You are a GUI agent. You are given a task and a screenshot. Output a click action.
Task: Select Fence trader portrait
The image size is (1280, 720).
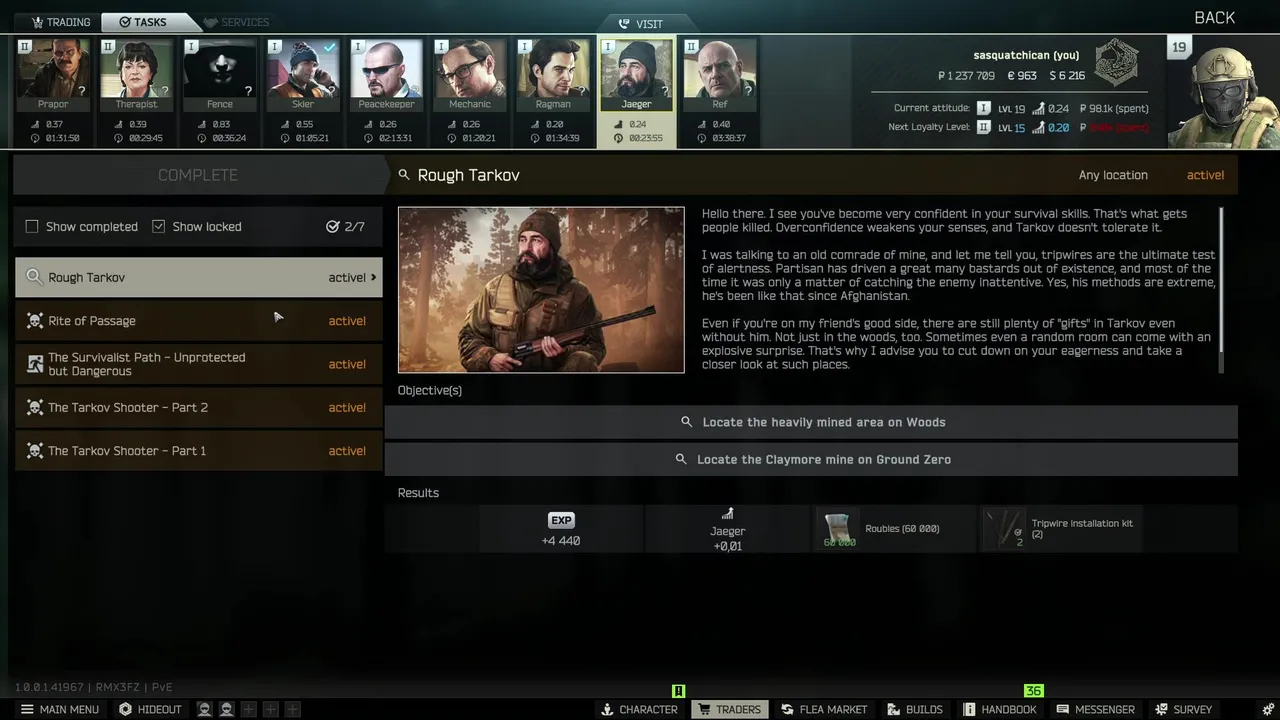click(x=219, y=75)
